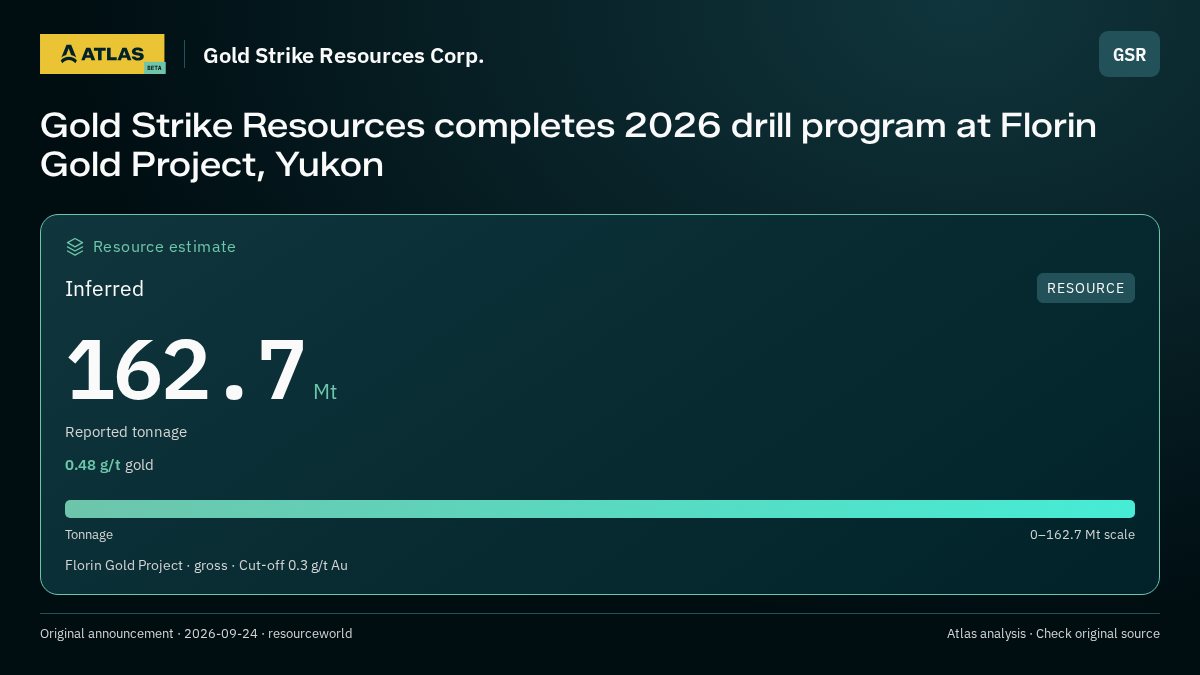Image resolution: width=1200 pixels, height=675 pixels.
Task: Click the drill program headline text
Action: 568,145
